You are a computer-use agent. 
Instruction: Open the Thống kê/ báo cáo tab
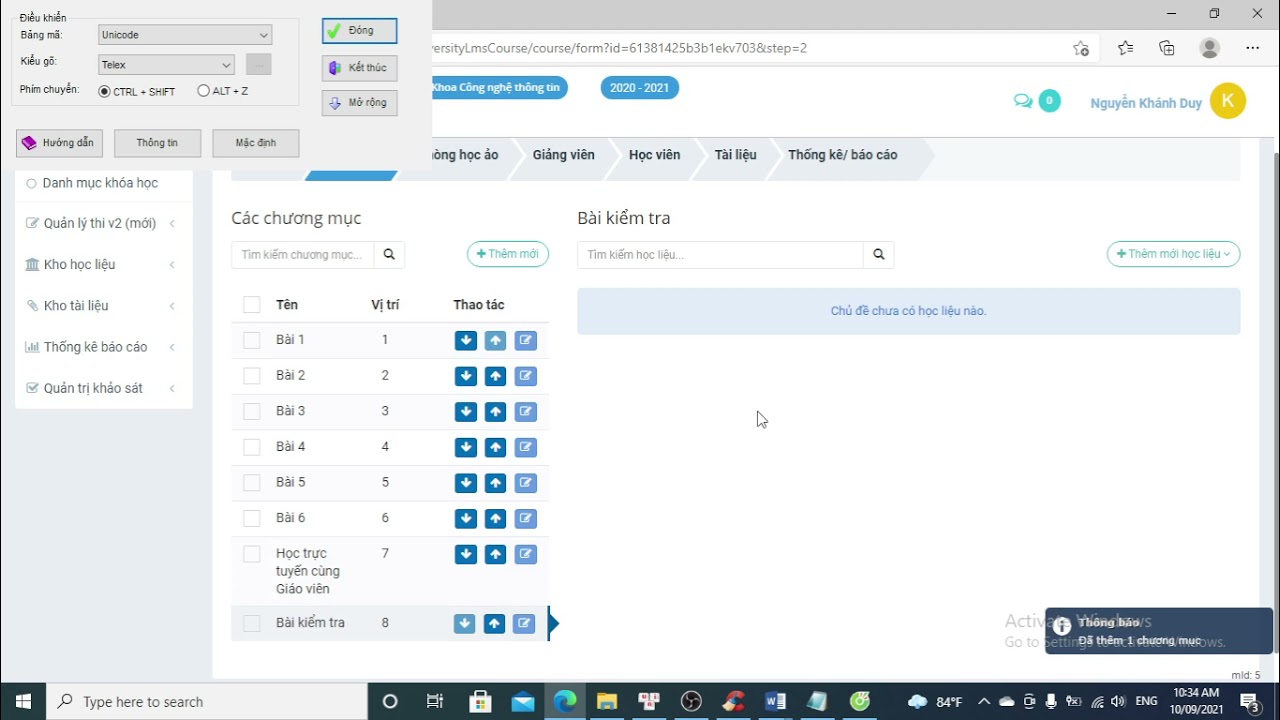[x=842, y=155]
